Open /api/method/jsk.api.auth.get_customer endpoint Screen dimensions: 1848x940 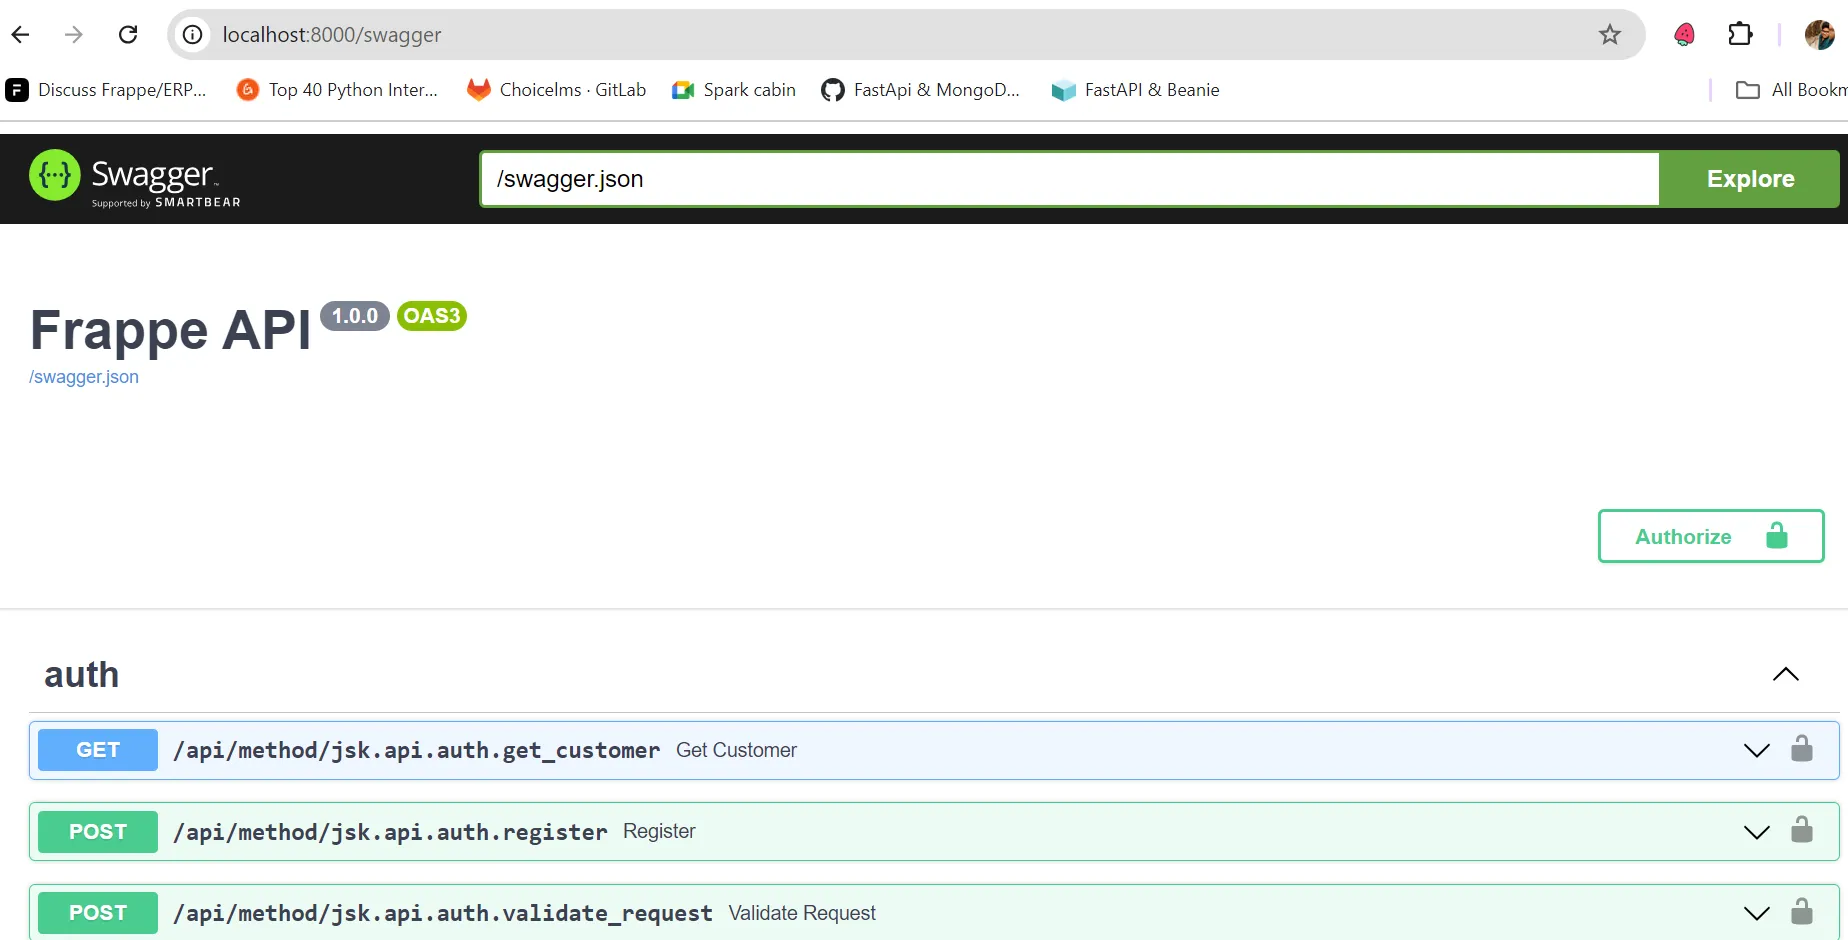coord(417,750)
